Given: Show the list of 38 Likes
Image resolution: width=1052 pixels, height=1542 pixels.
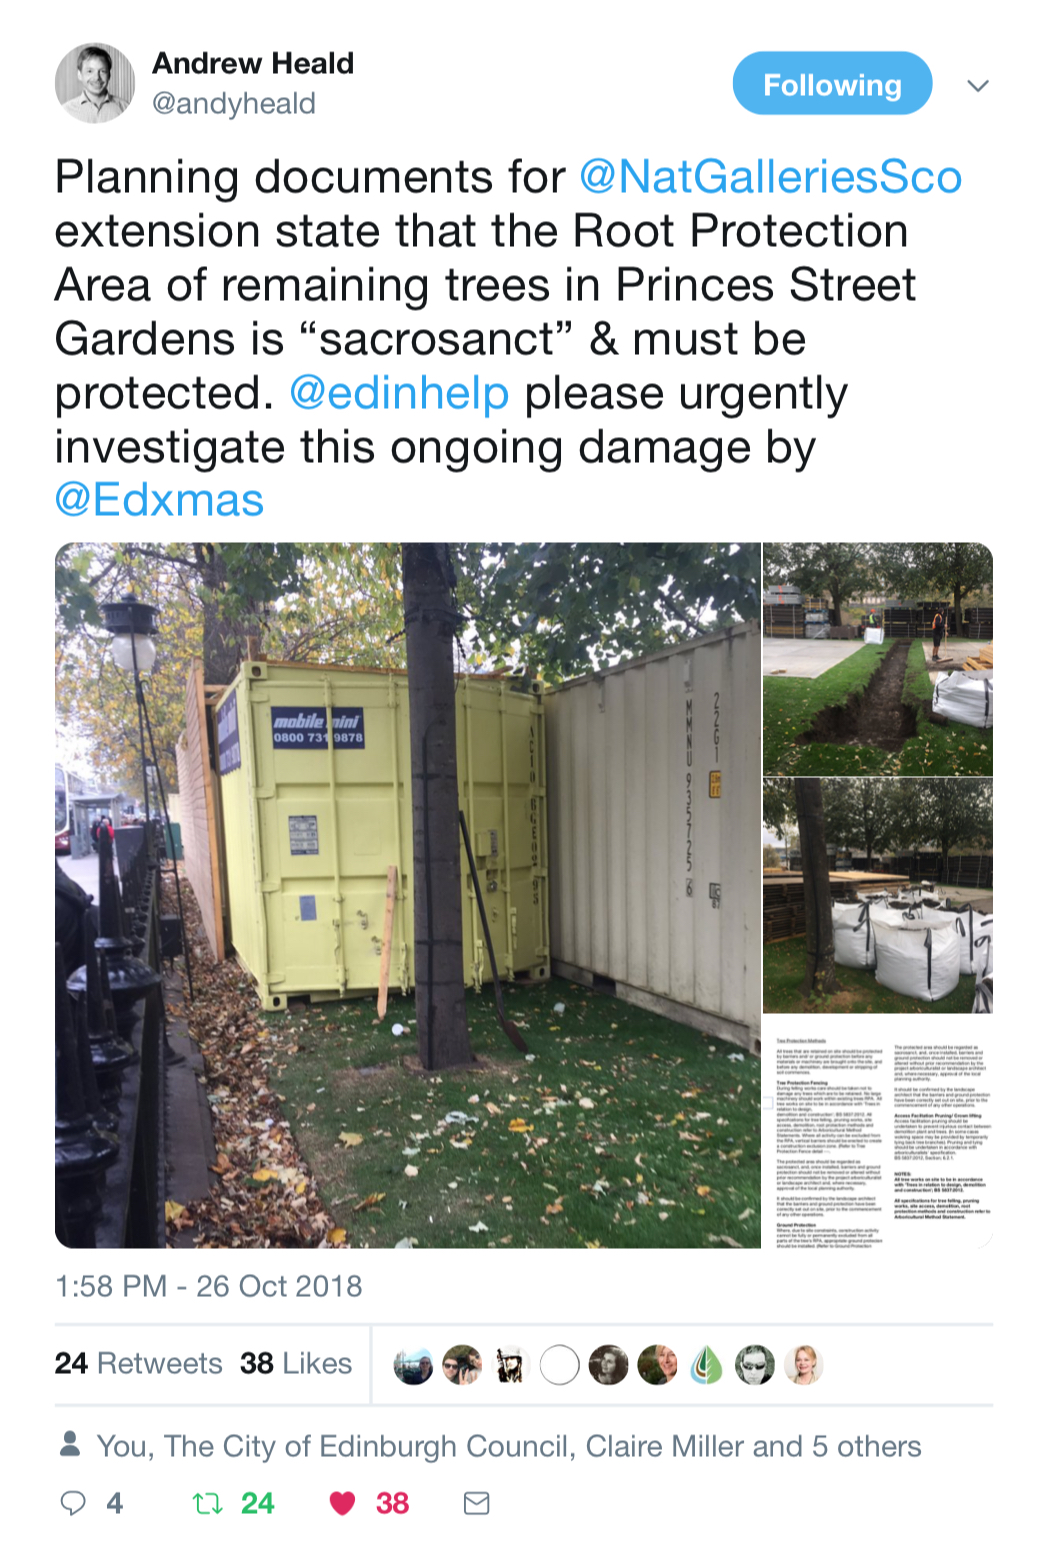Looking at the screenshot, I should (x=296, y=1363).
